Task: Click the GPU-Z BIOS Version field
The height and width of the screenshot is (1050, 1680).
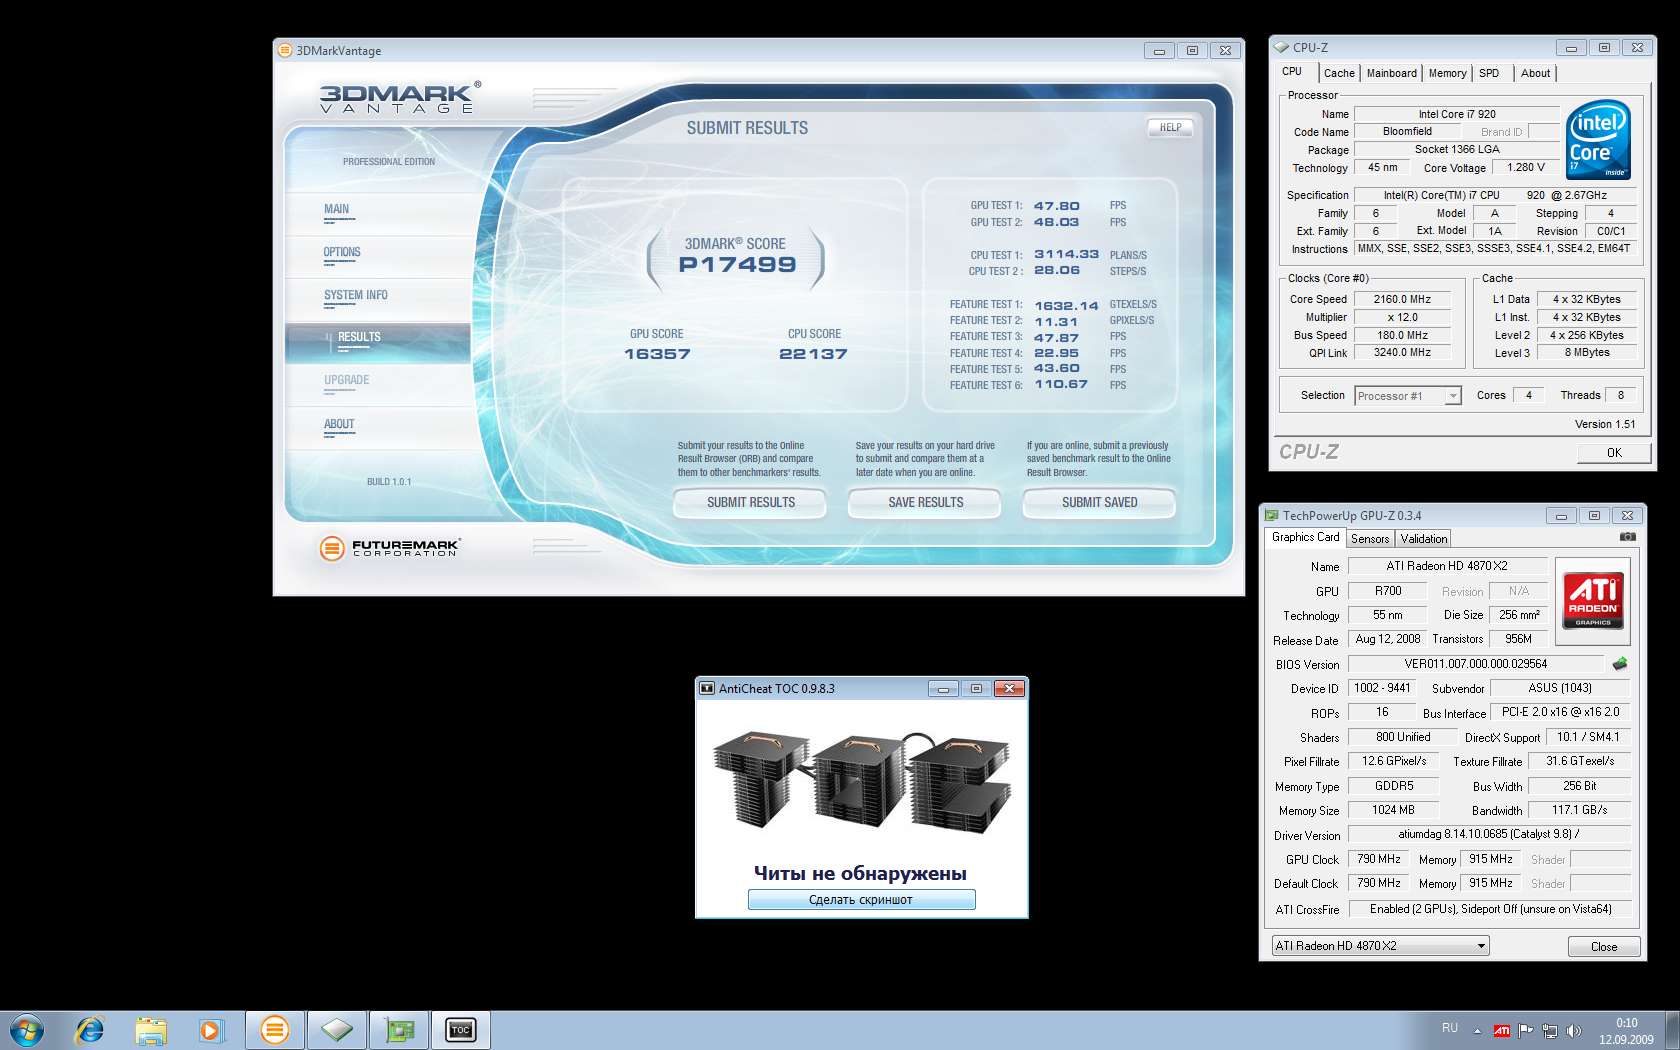Action: 1475,664
